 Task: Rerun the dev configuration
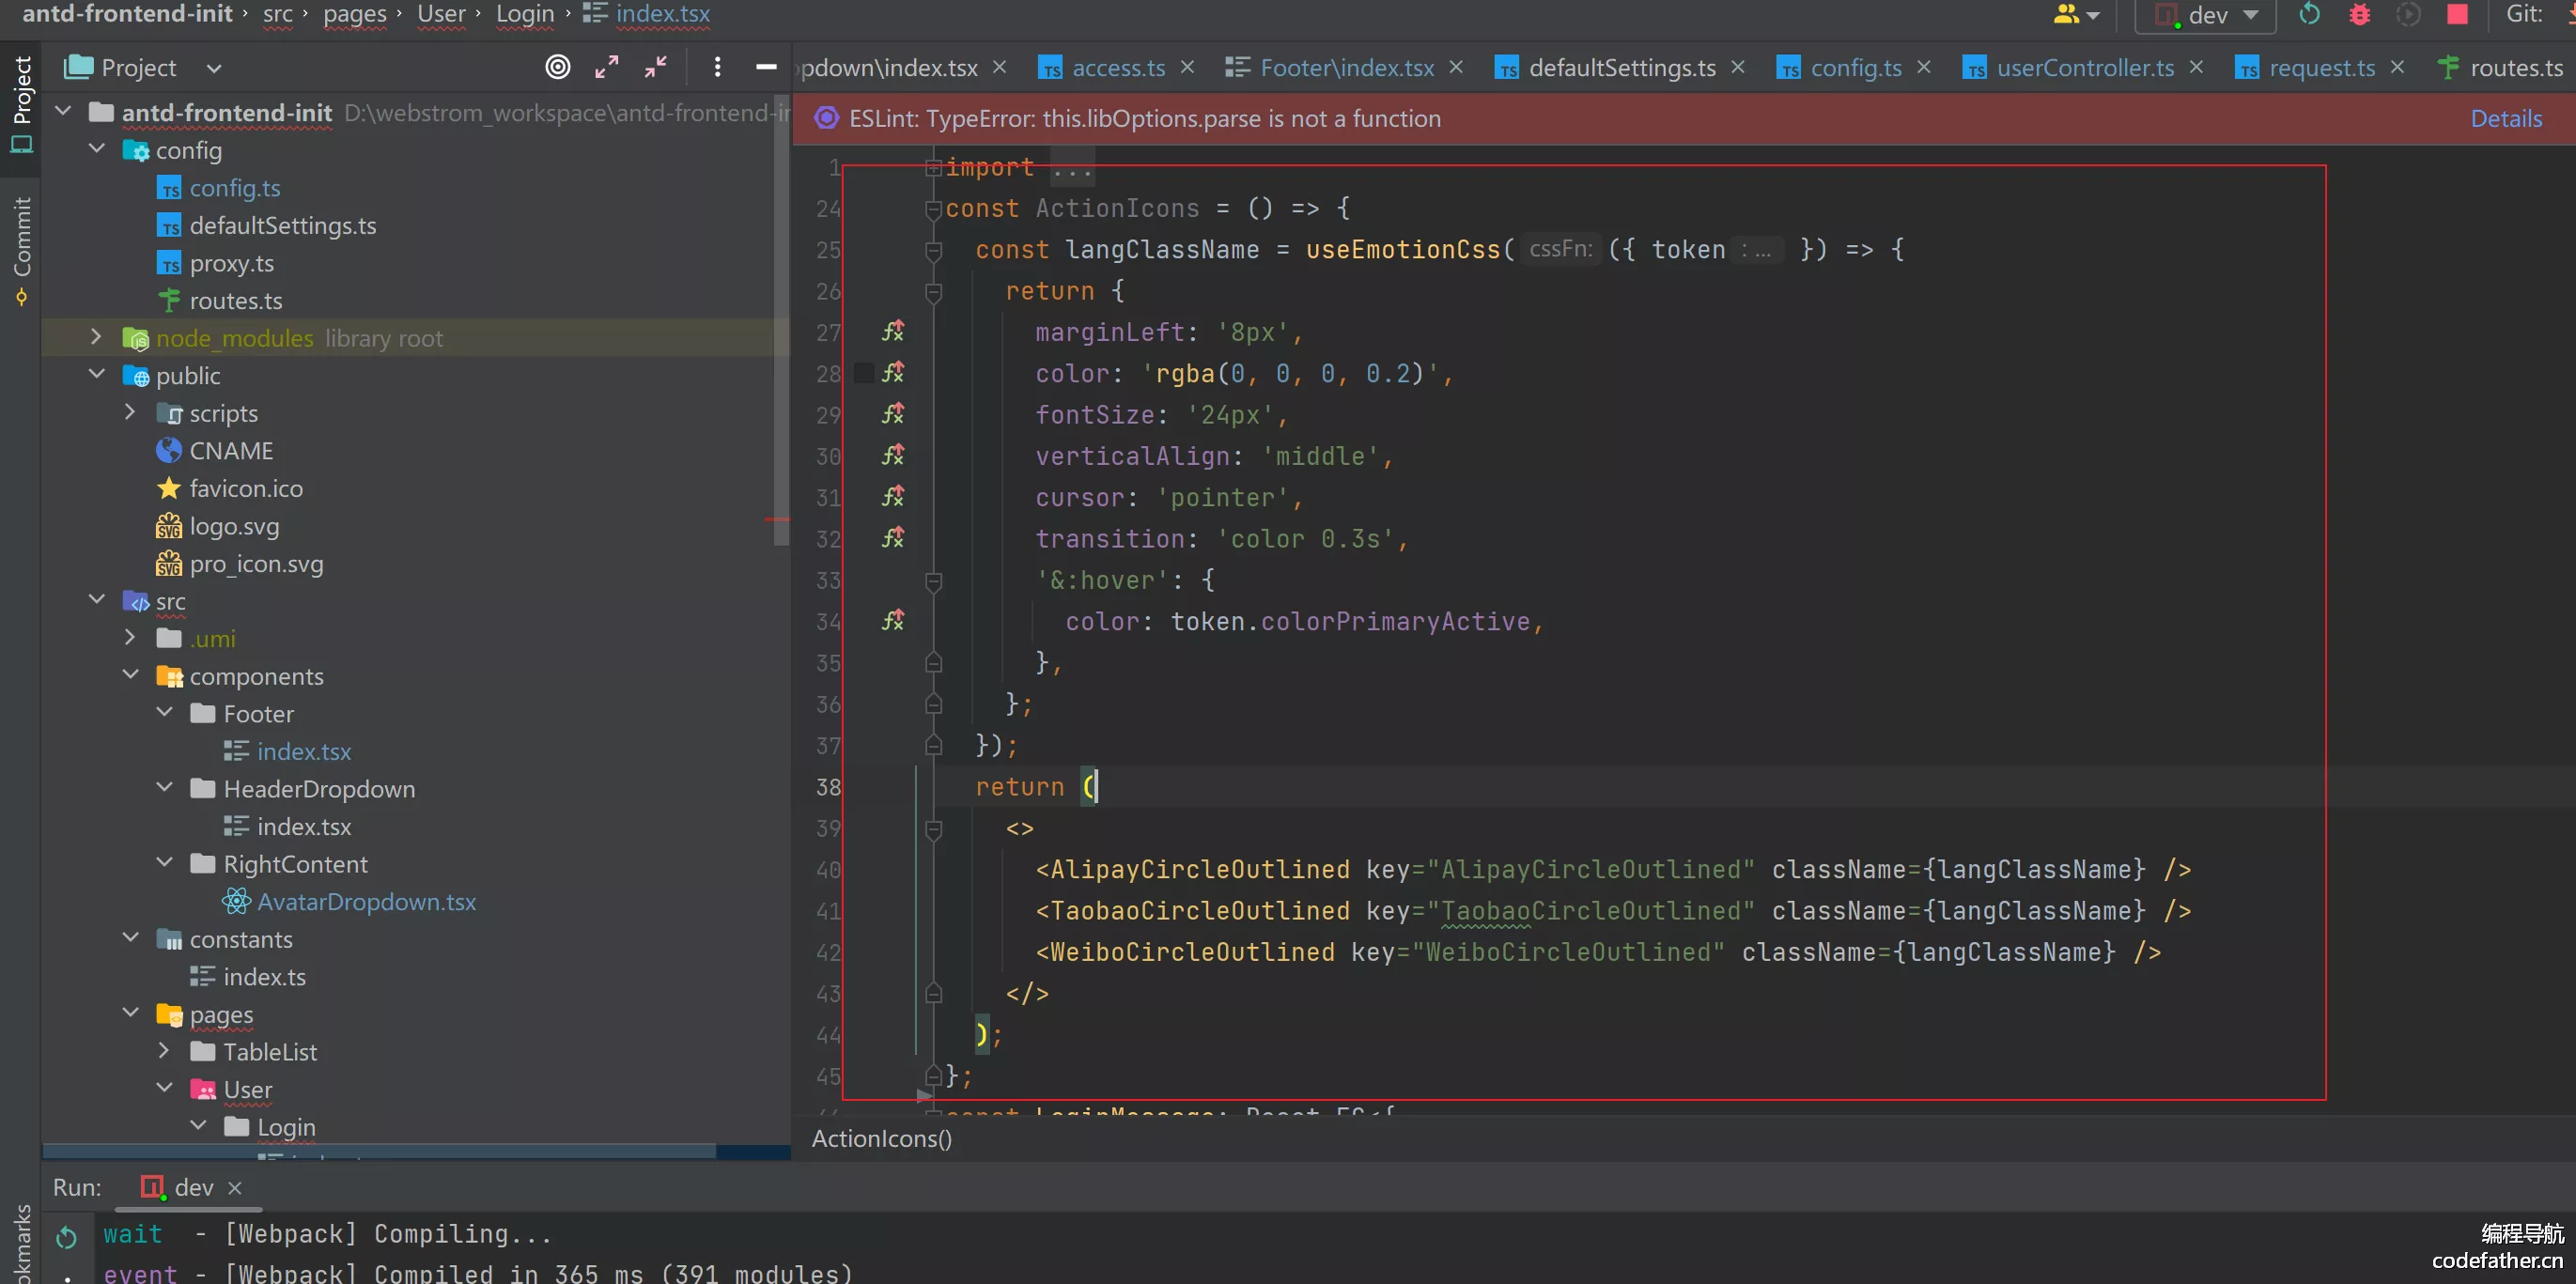click(2309, 14)
